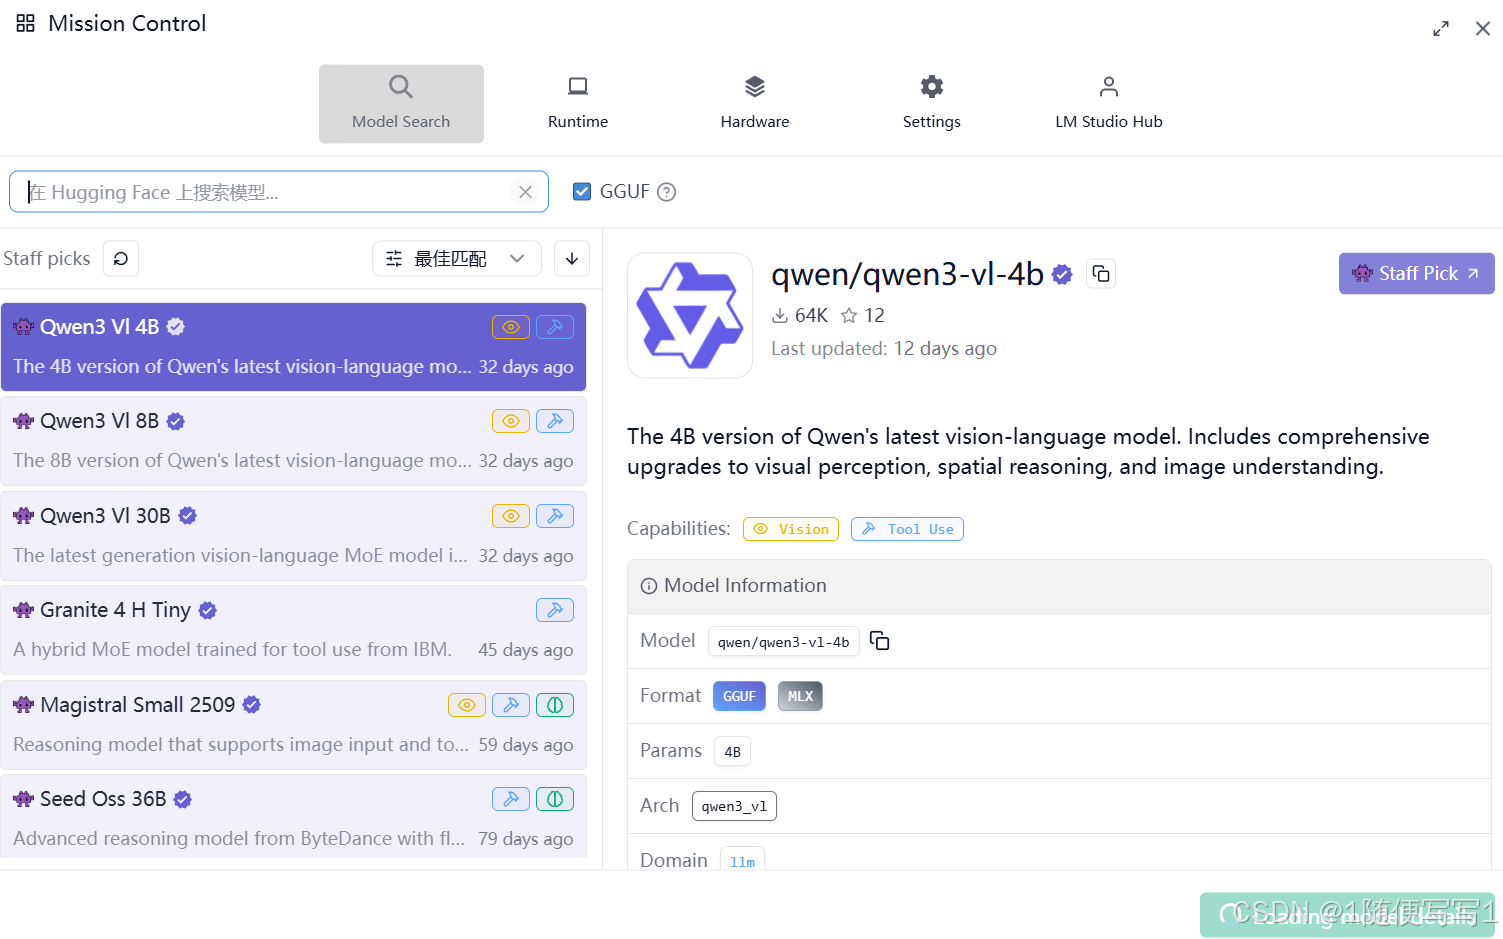Copy the model name qwen/qwen3-vl-4b
This screenshot has height=939, width=1503.
tap(1100, 273)
